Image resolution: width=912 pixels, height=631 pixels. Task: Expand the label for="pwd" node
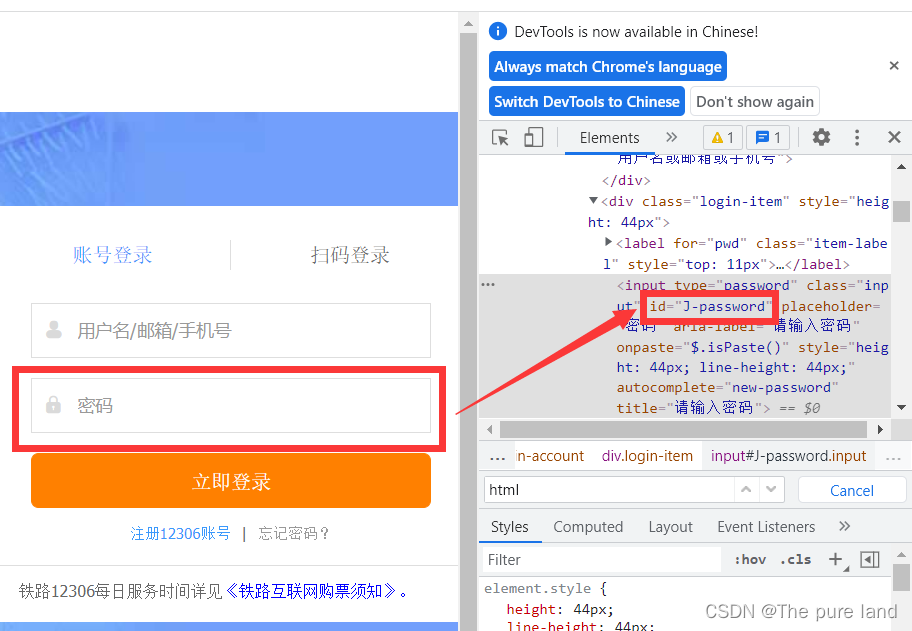pos(608,242)
